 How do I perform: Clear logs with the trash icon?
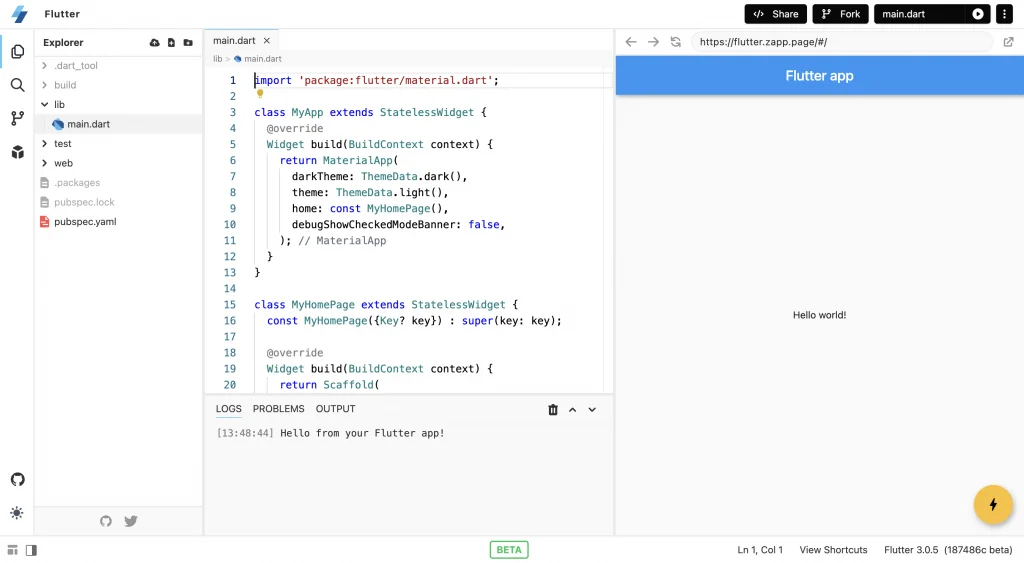click(553, 409)
